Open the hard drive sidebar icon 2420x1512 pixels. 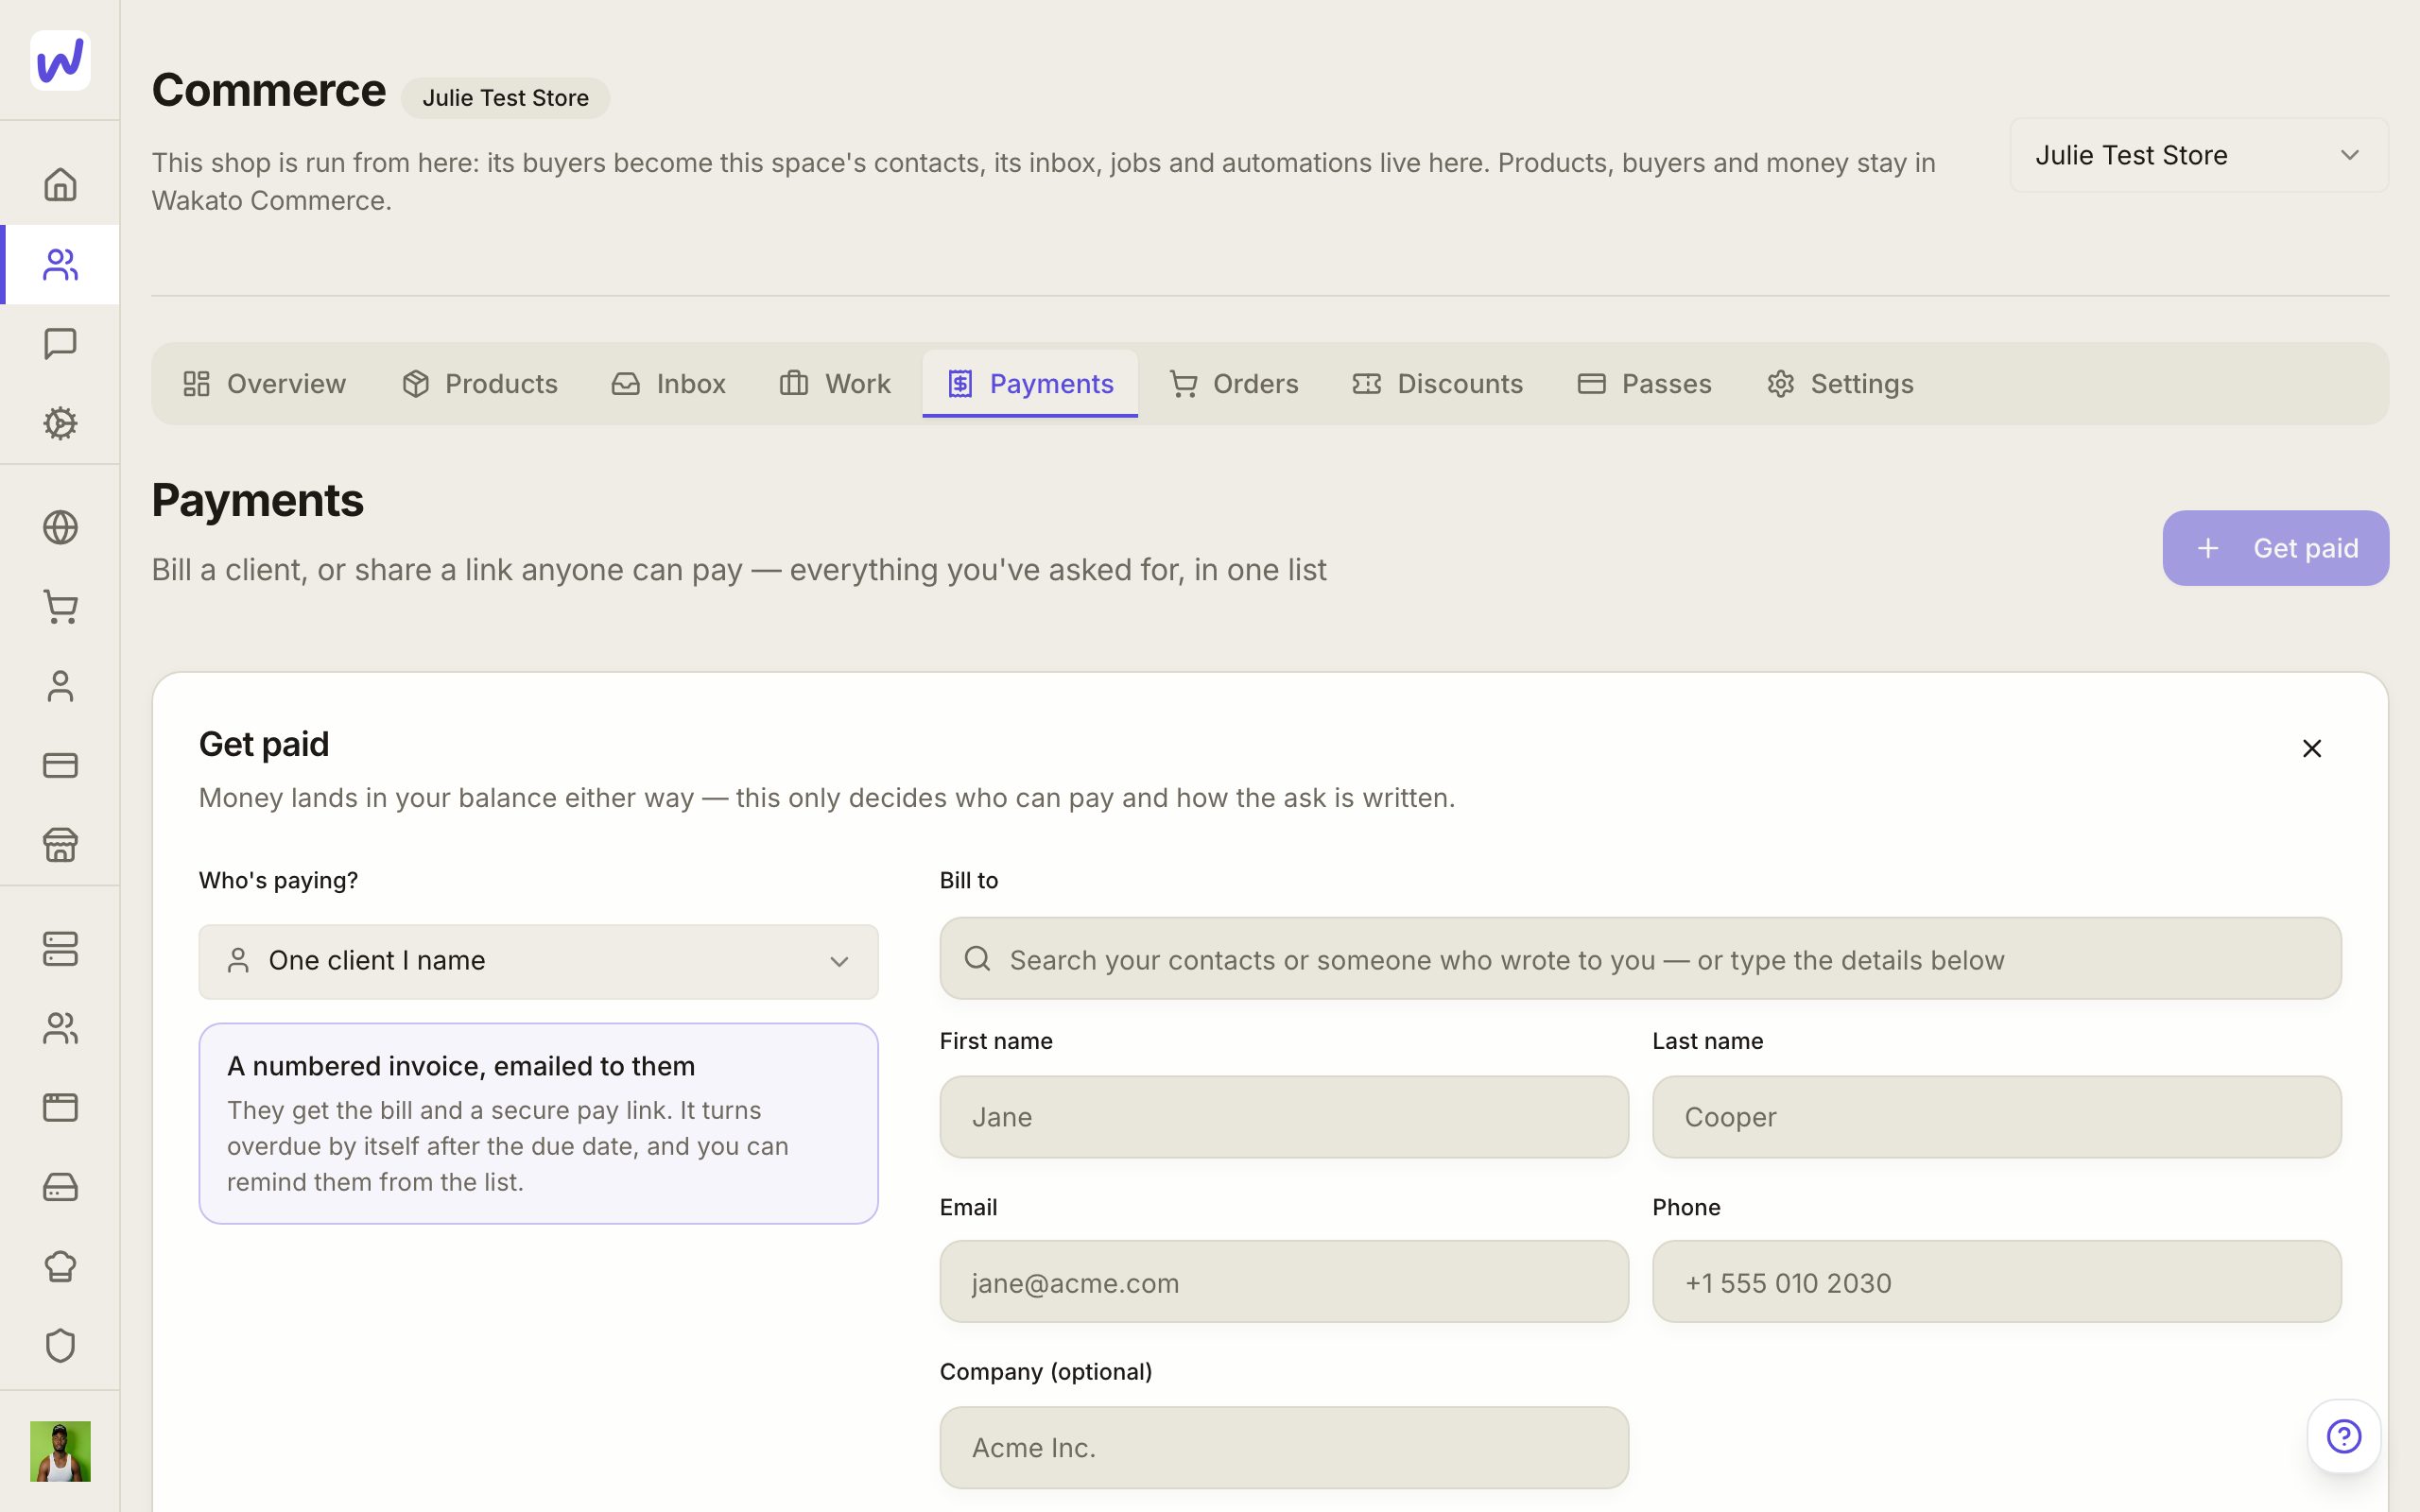tap(60, 1187)
